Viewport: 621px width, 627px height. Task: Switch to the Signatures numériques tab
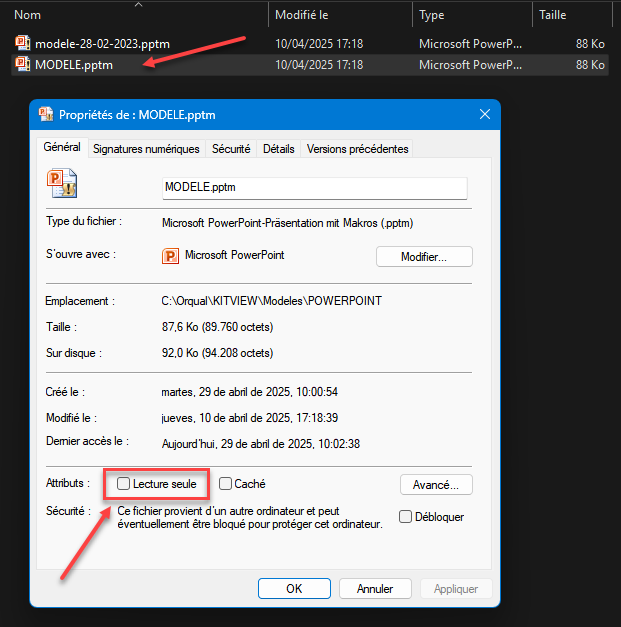click(145, 149)
